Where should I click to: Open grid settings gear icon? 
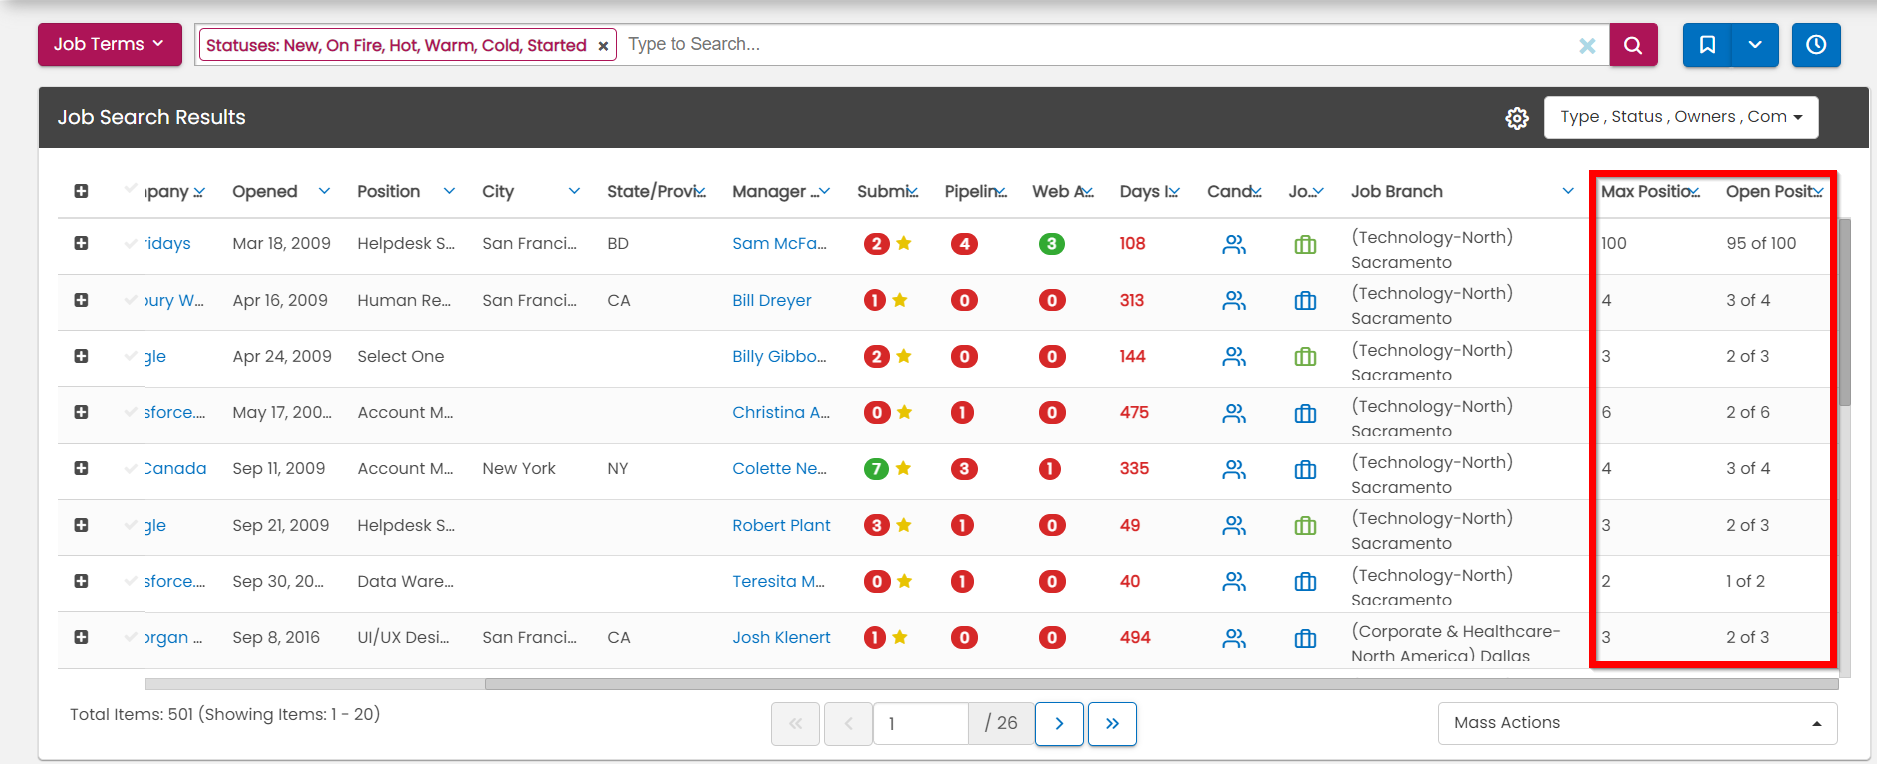pyautogui.click(x=1516, y=118)
